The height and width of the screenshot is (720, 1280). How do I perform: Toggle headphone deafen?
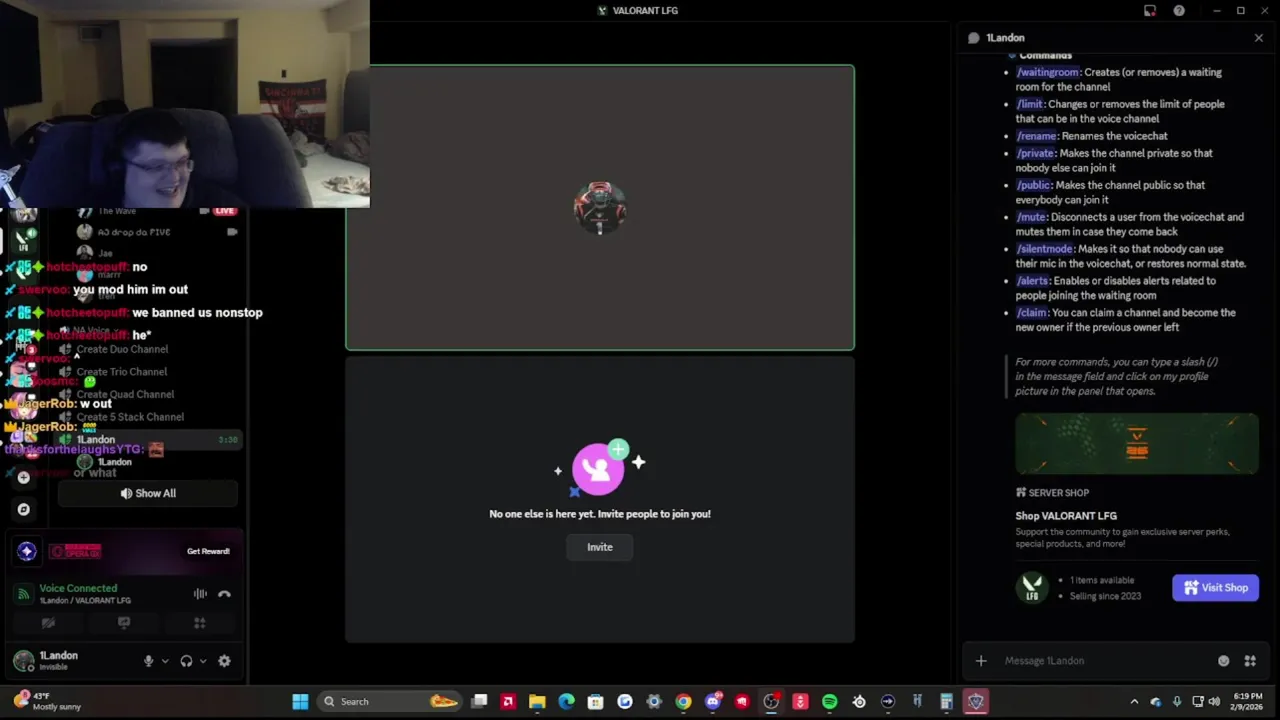186,661
